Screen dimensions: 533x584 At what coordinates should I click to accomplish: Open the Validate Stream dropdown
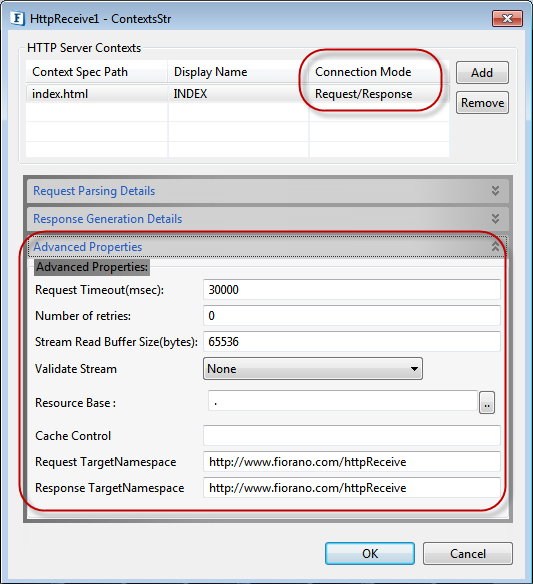tap(312, 369)
